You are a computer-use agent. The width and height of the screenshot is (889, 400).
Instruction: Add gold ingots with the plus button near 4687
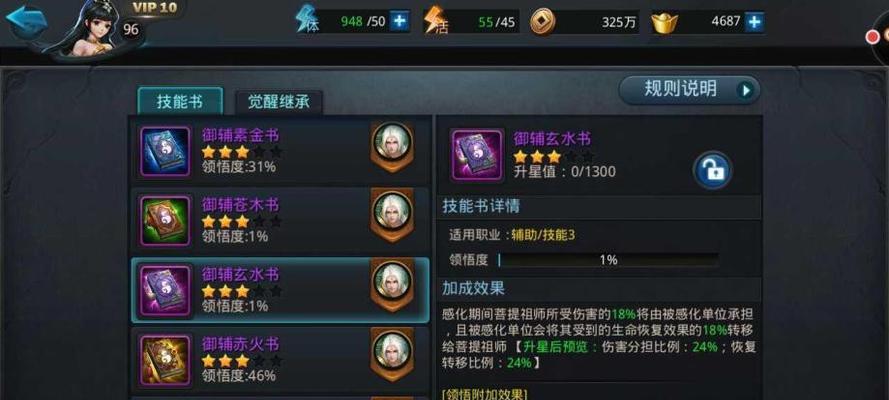click(753, 22)
